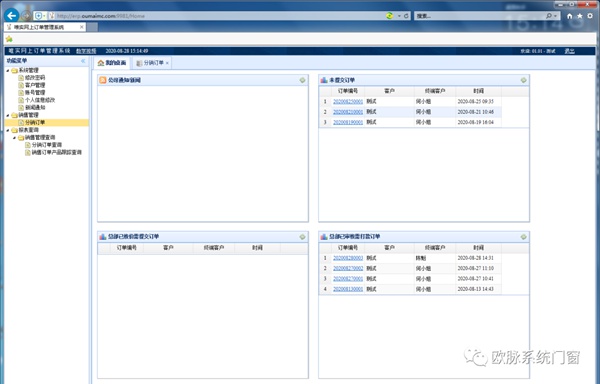Click the underlined link beside the system title
The height and width of the screenshot is (384, 600).
pos(86,51)
